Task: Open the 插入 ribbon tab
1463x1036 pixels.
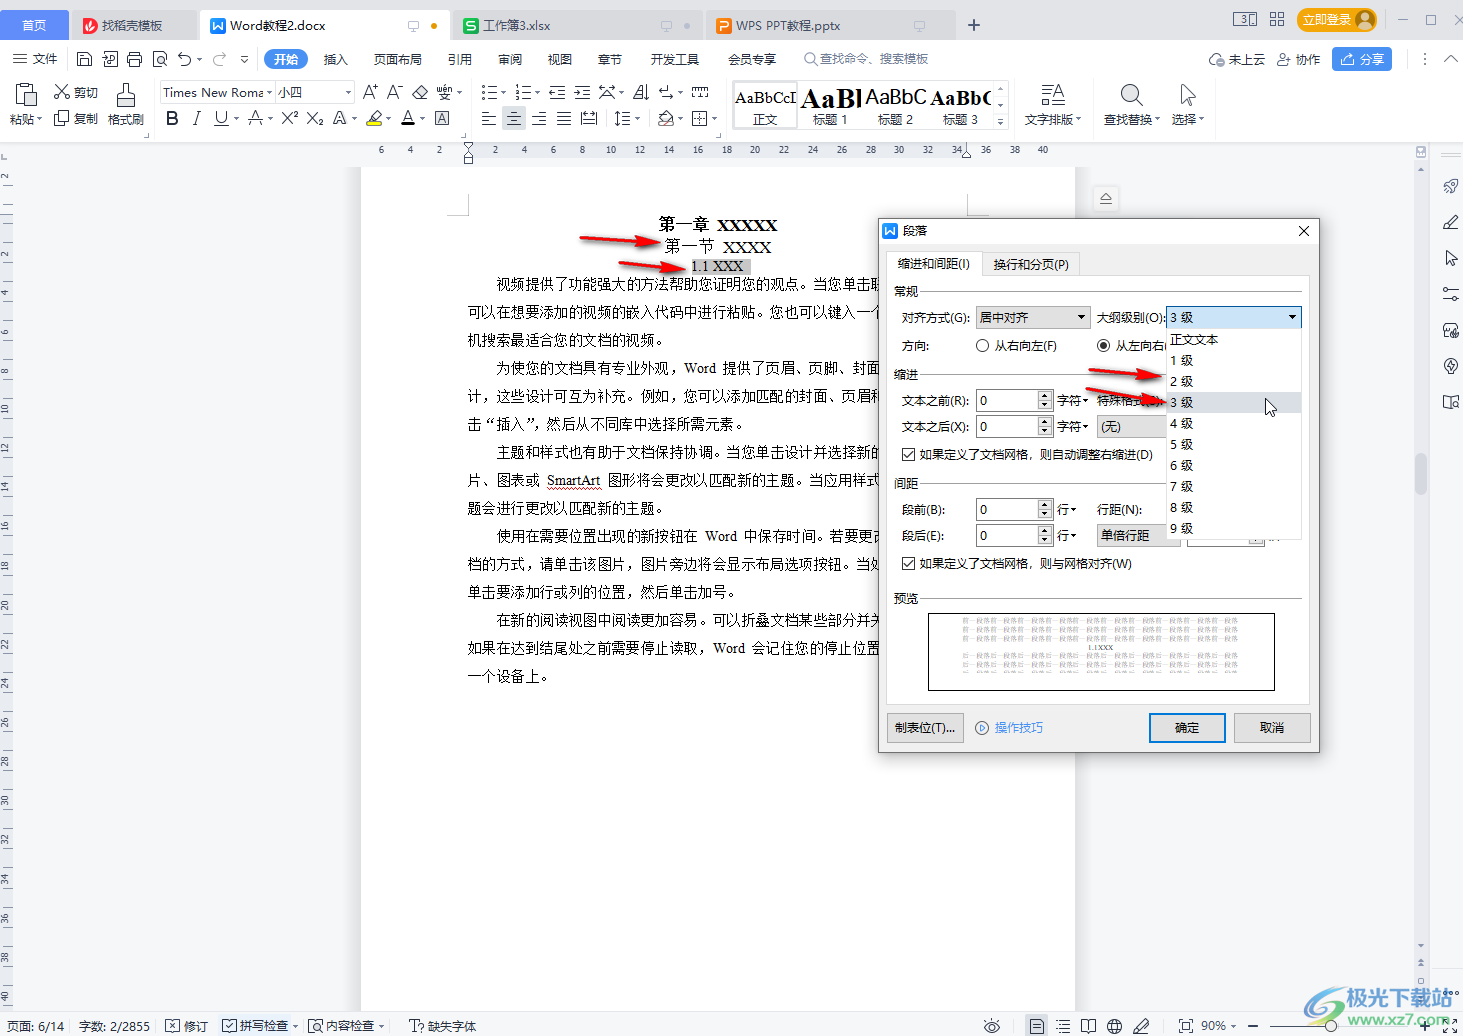Action: coord(335,59)
